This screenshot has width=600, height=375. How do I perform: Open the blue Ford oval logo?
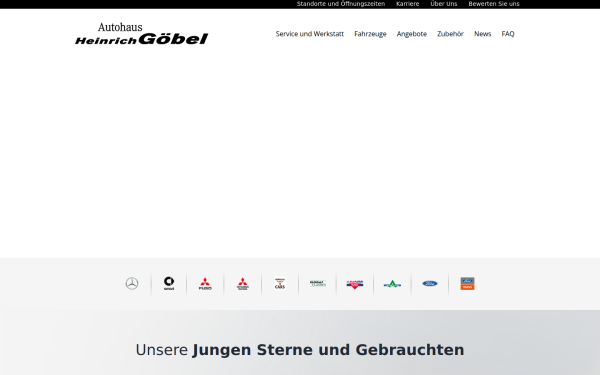click(x=430, y=284)
